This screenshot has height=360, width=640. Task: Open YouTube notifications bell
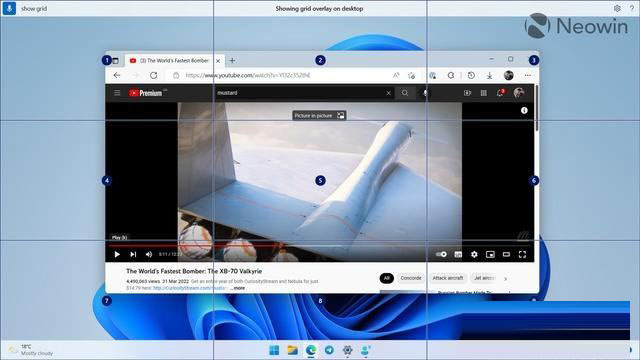(x=500, y=93)
